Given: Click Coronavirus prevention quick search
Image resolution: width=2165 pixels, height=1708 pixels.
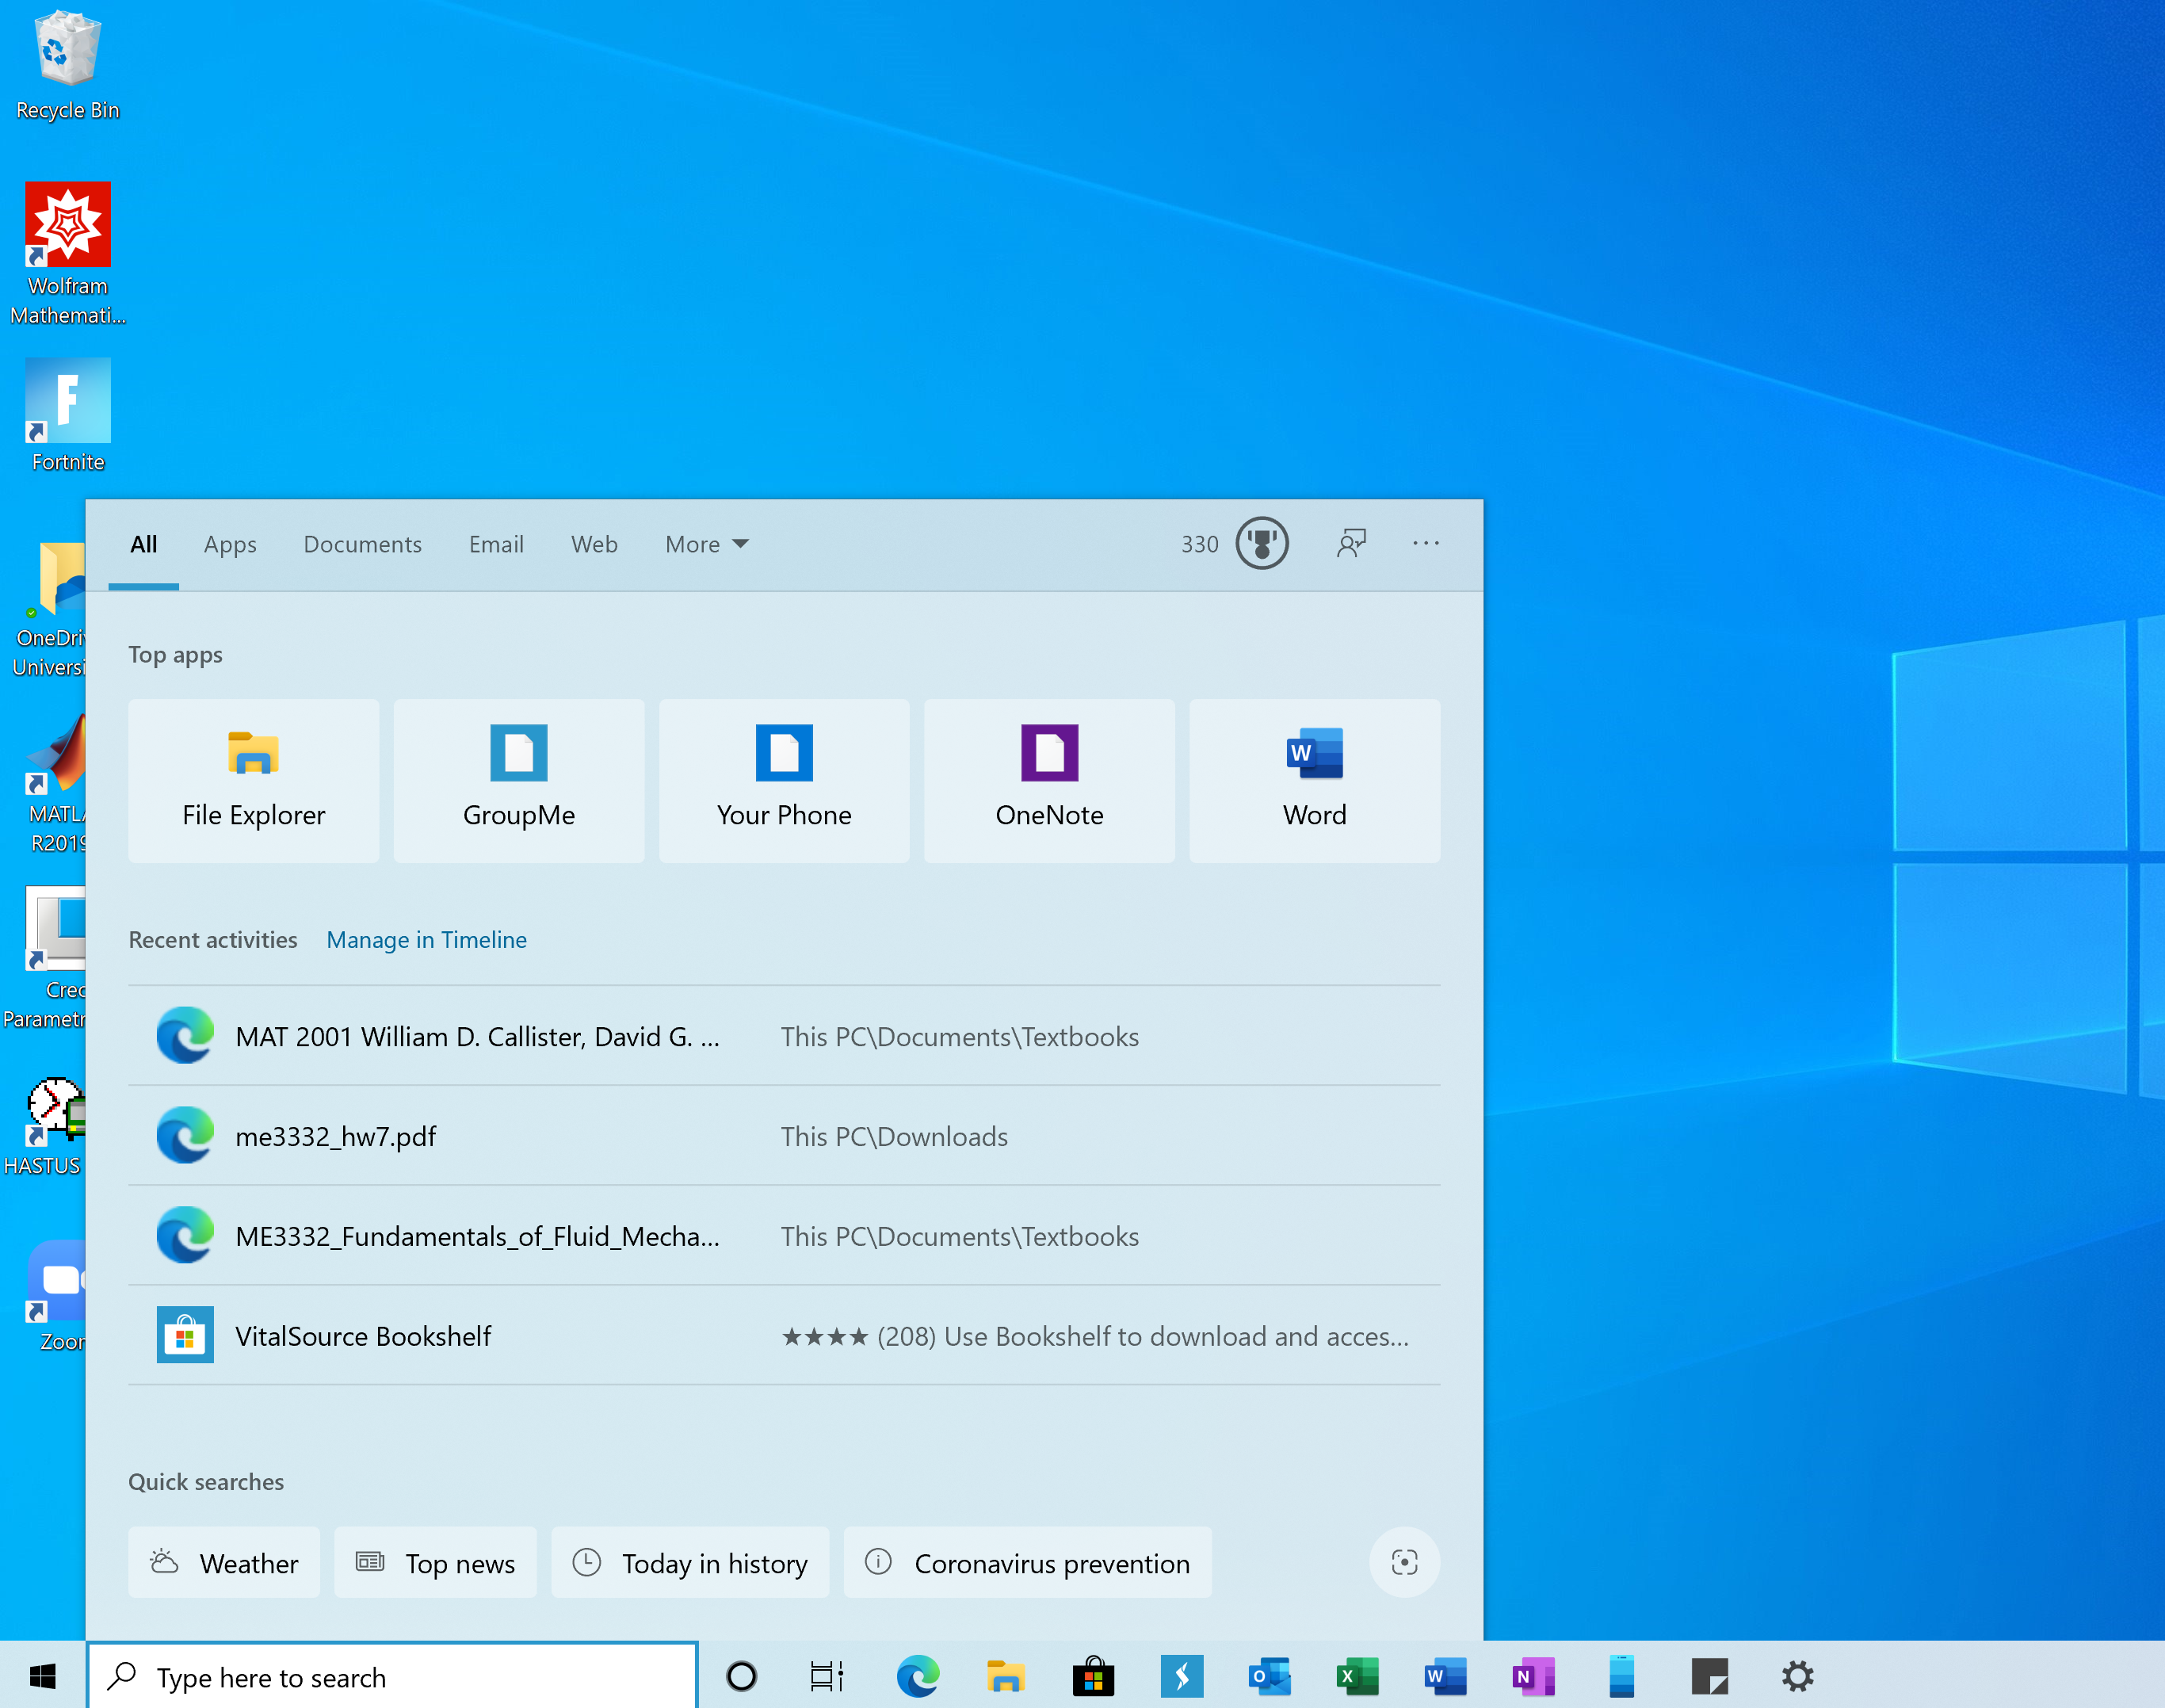Looking at the screenshot, I should point(1027,1562).
